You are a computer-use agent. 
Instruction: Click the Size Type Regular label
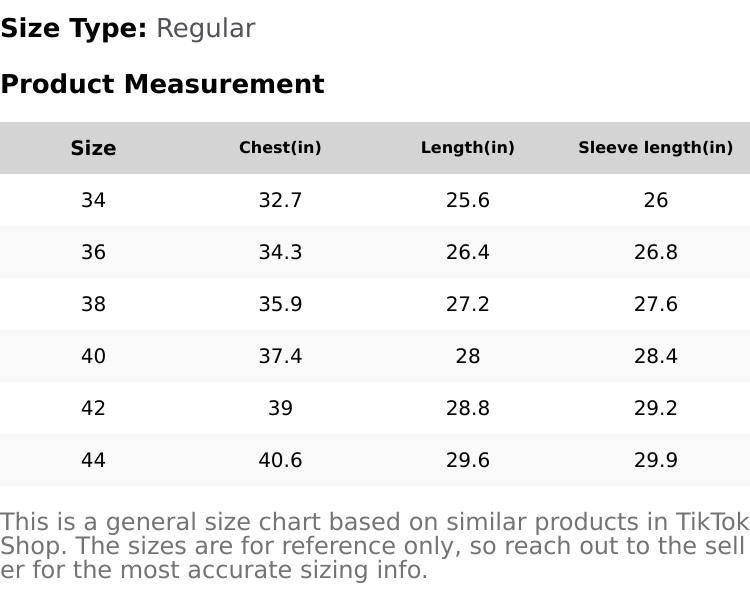click(x=128, y=29)
